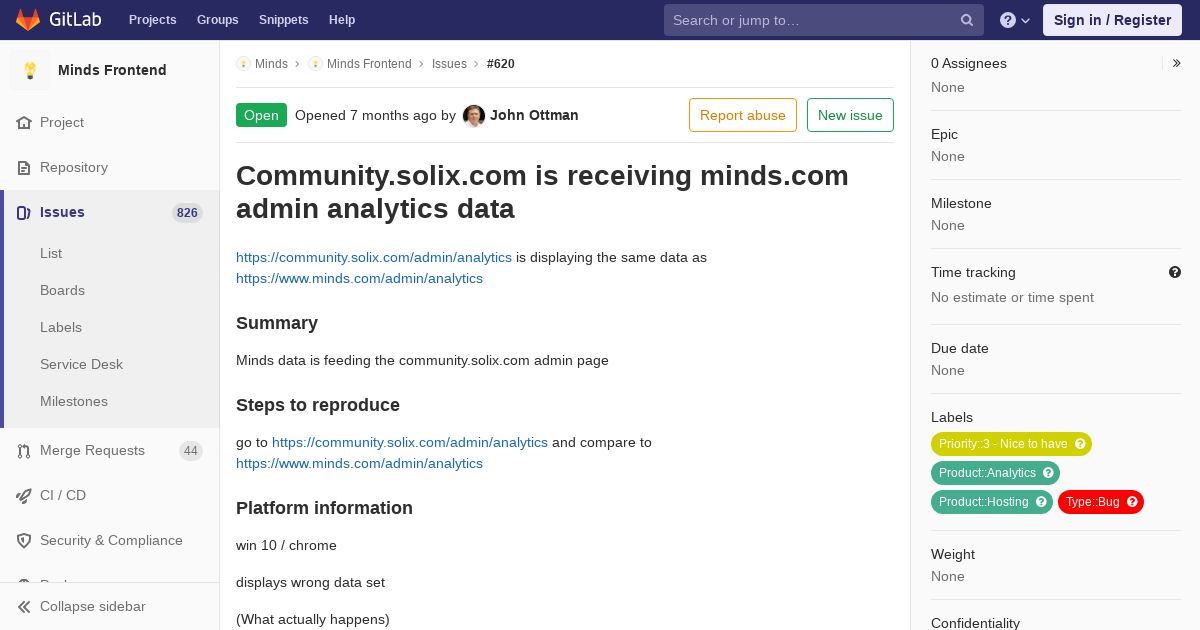The image size is (1200, 630).
Task: Click the Minds Frontend project title
Action: click(x=112, y=70)
